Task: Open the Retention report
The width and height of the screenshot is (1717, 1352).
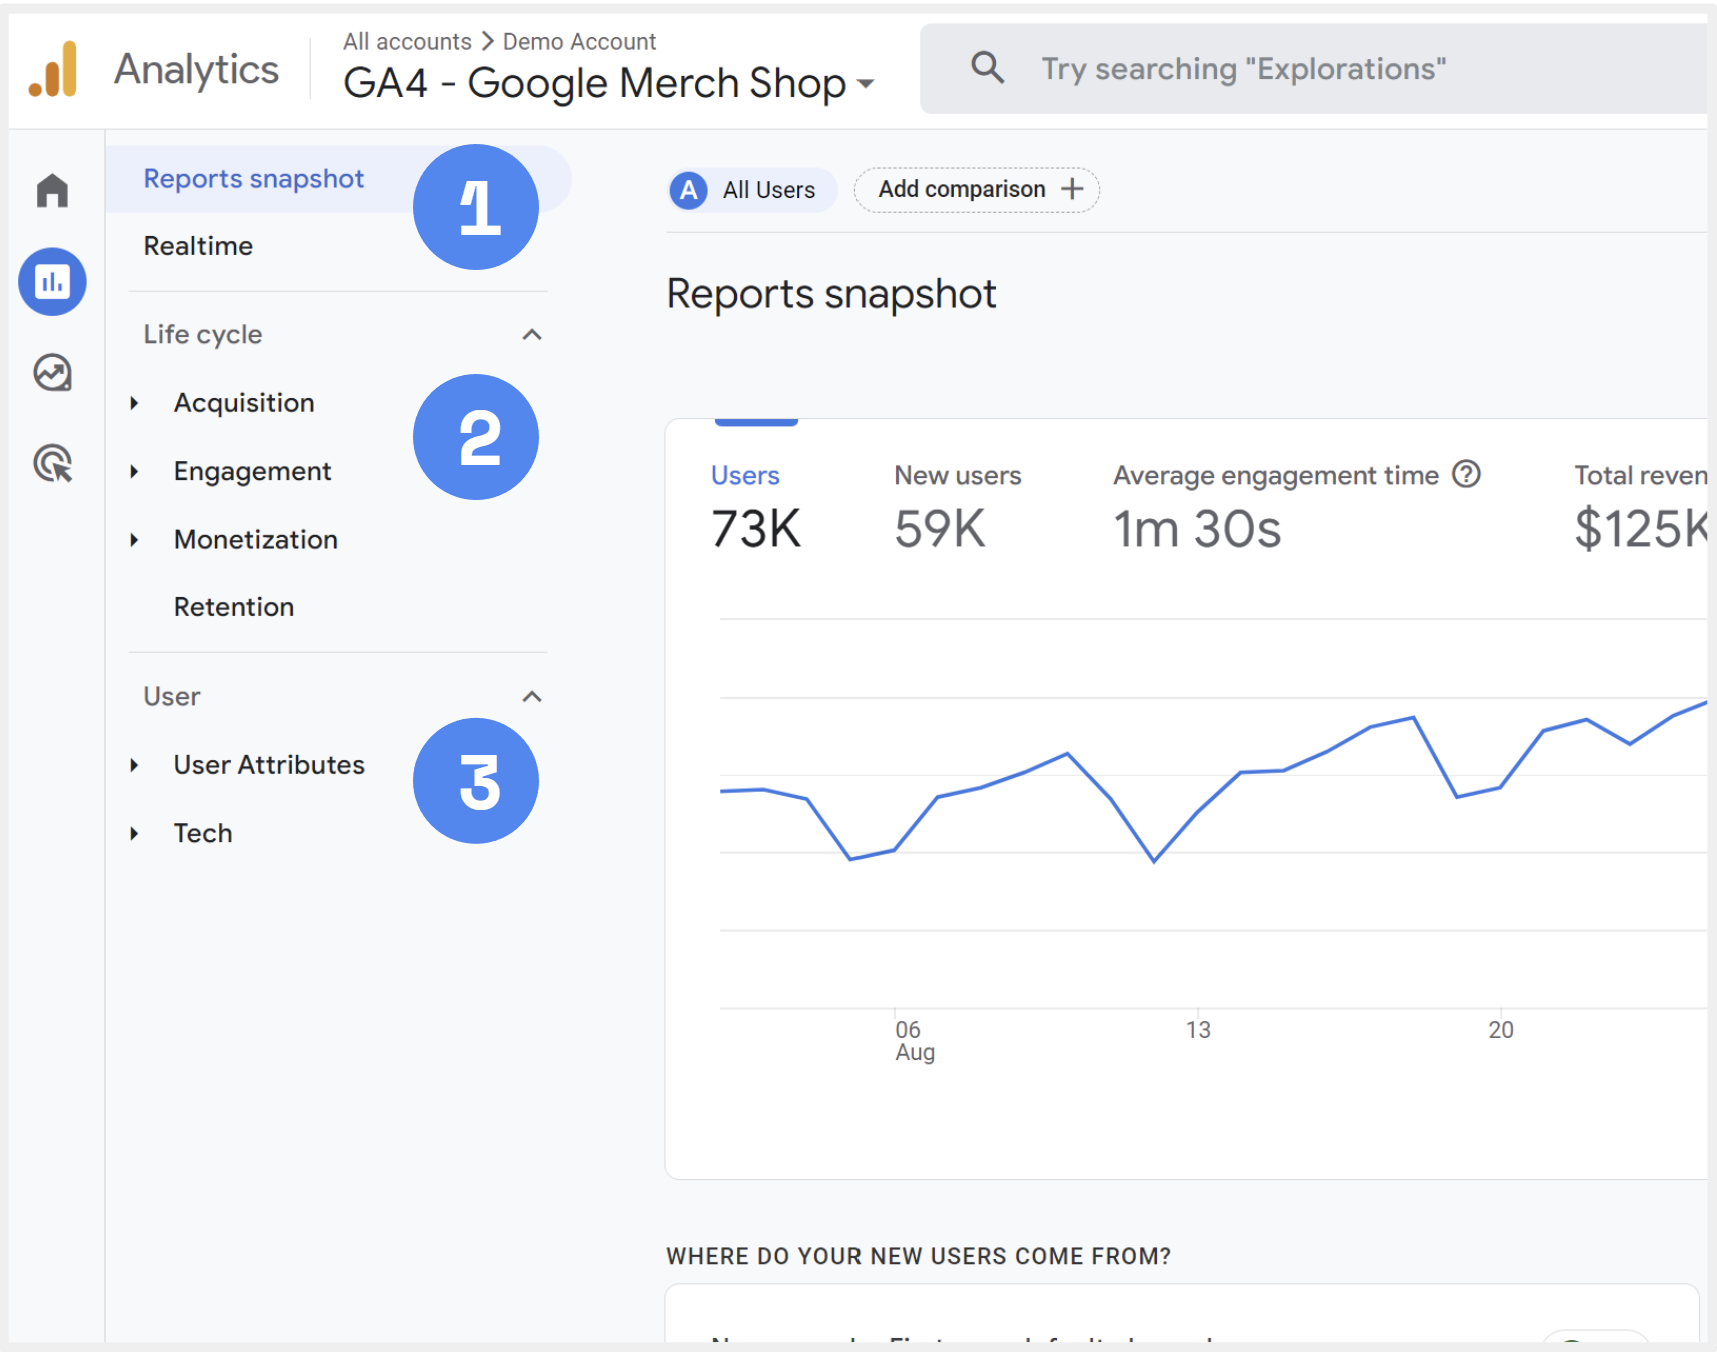Action: pyautogui.click(x=234, y=607)
